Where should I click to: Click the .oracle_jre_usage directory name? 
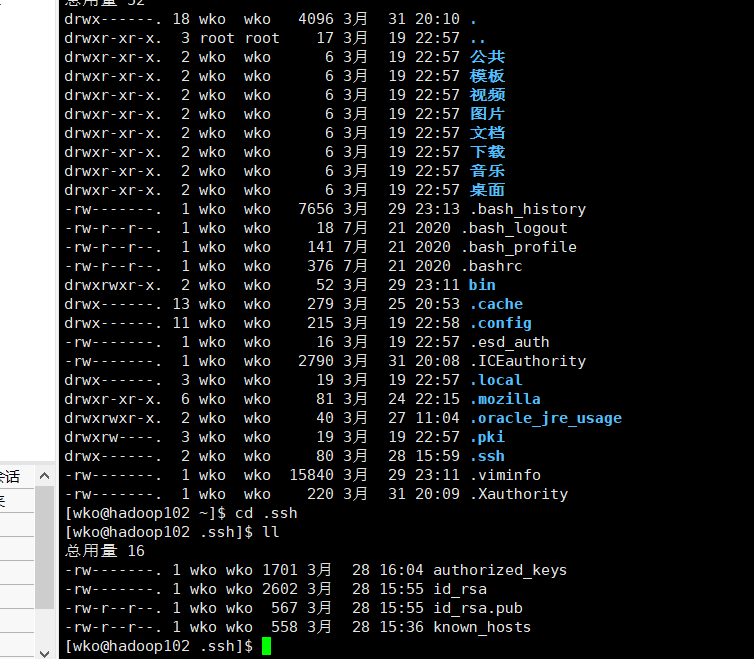click(x=546, y=418)
